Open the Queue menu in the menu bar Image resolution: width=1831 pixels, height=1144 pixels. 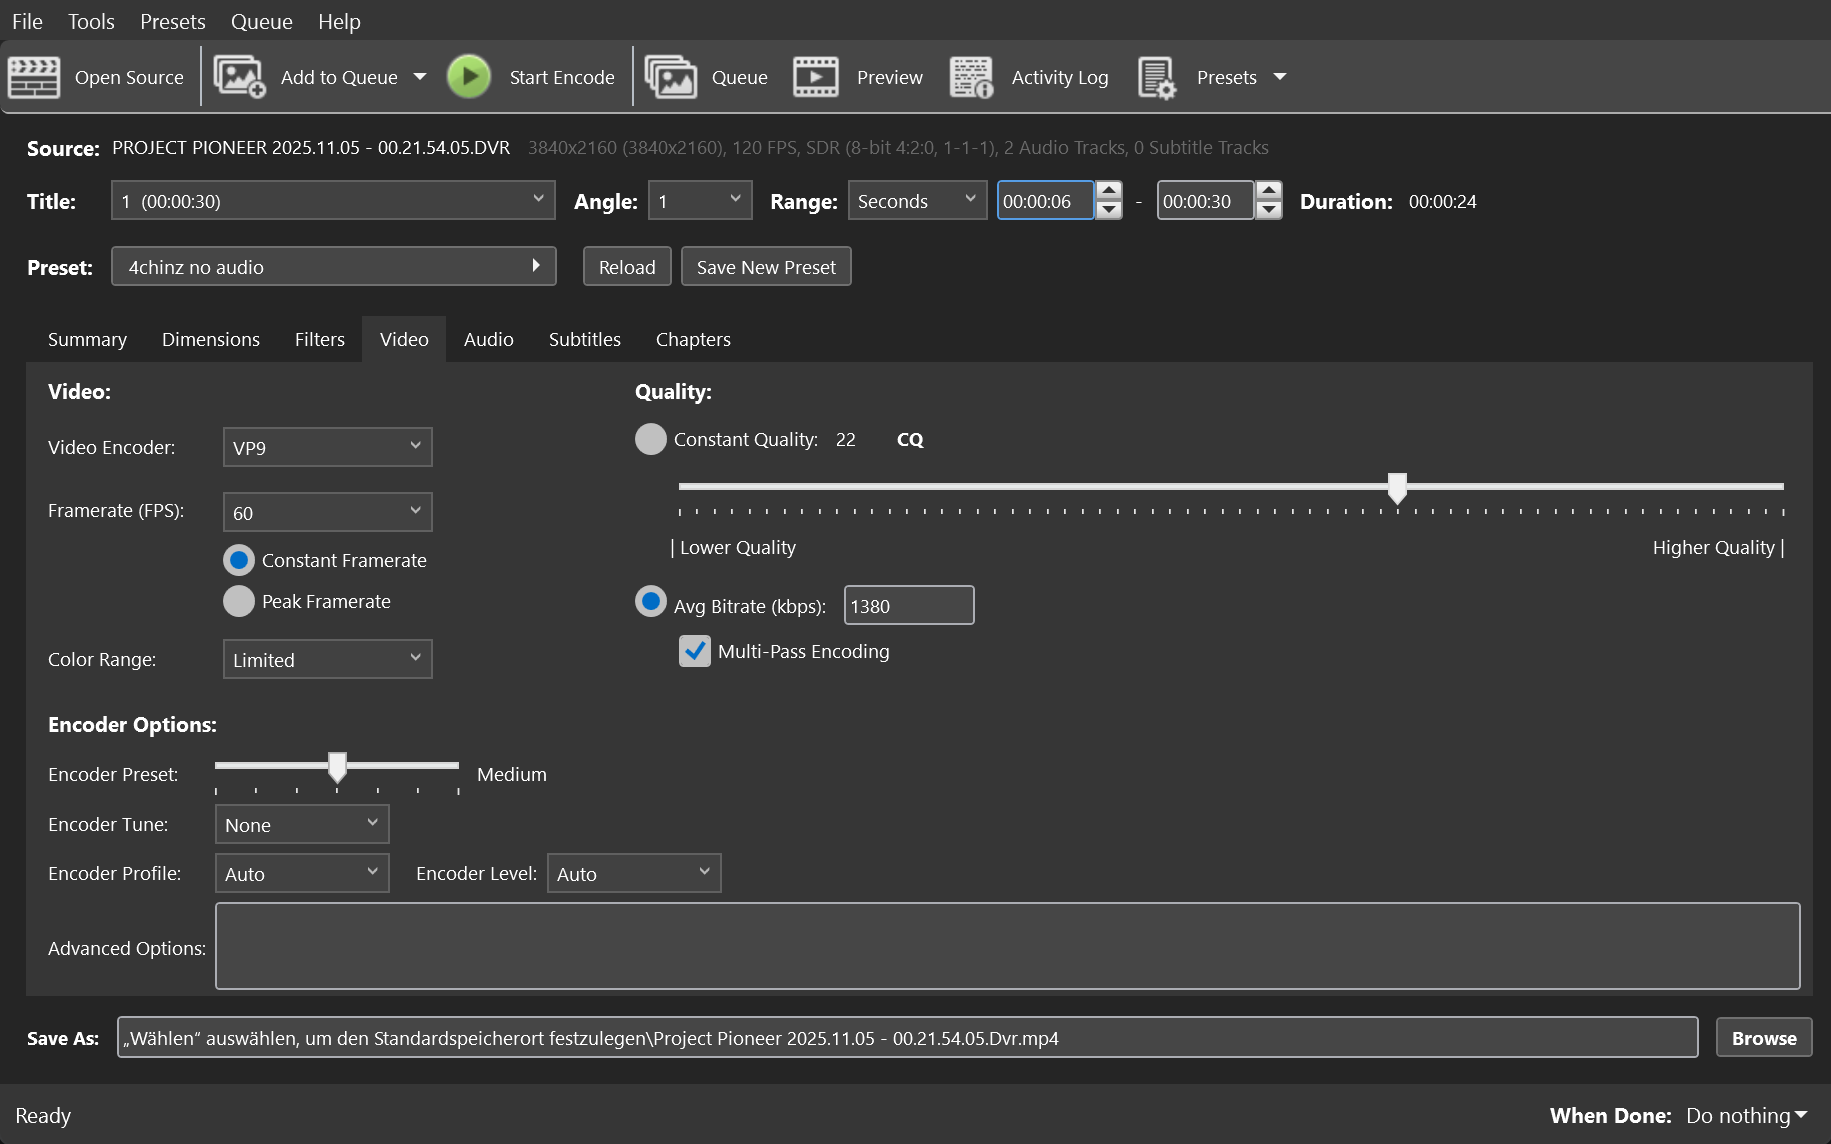pos(262,21)
